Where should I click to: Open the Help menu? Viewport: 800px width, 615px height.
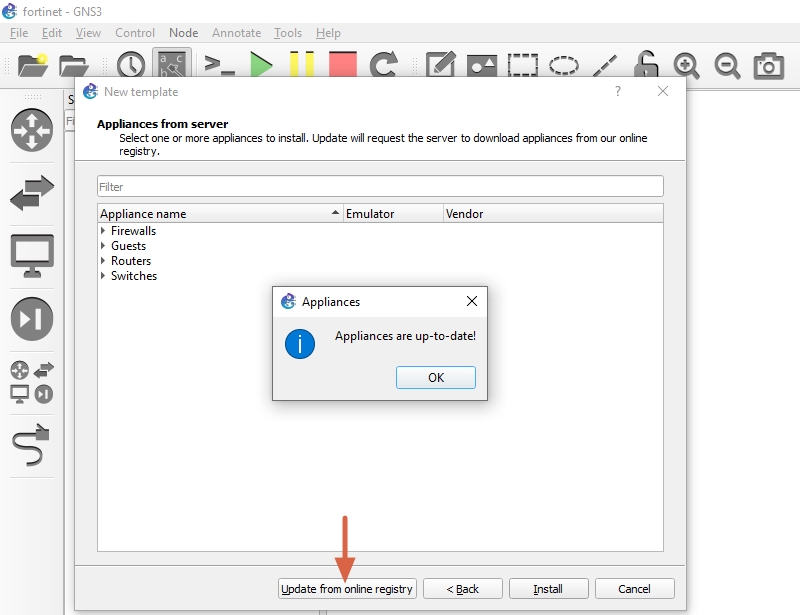(x=328, y=33)
